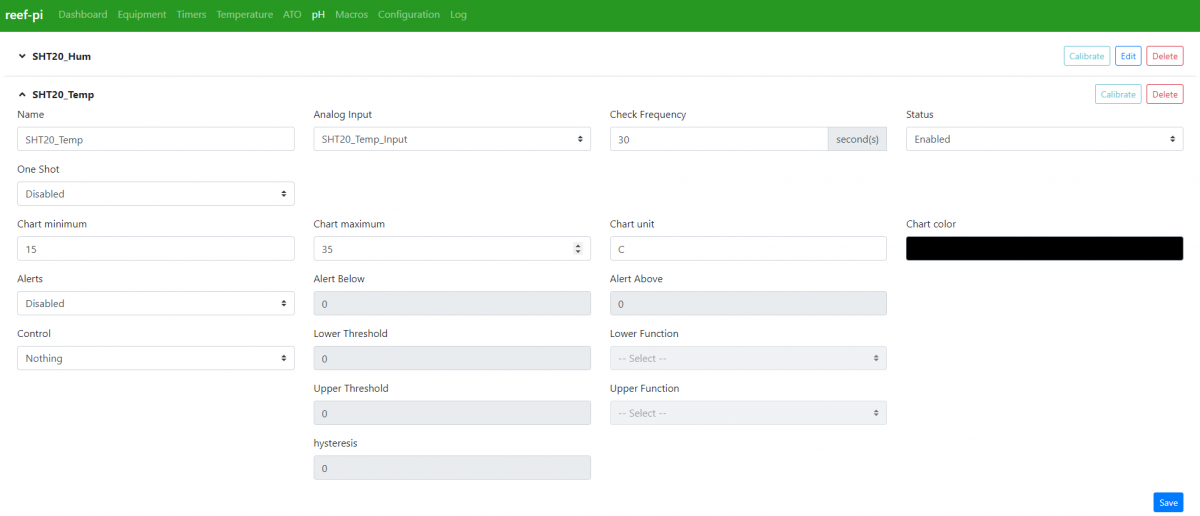This screenshot has height=516, width=1200.
Task: Delete the SHT20_Temp probe
Action: click(1165, 94)
